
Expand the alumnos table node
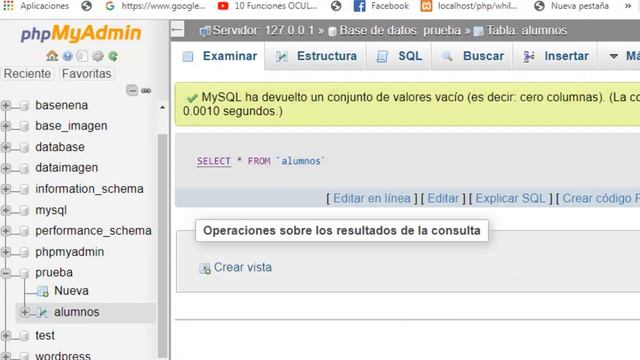24,313
